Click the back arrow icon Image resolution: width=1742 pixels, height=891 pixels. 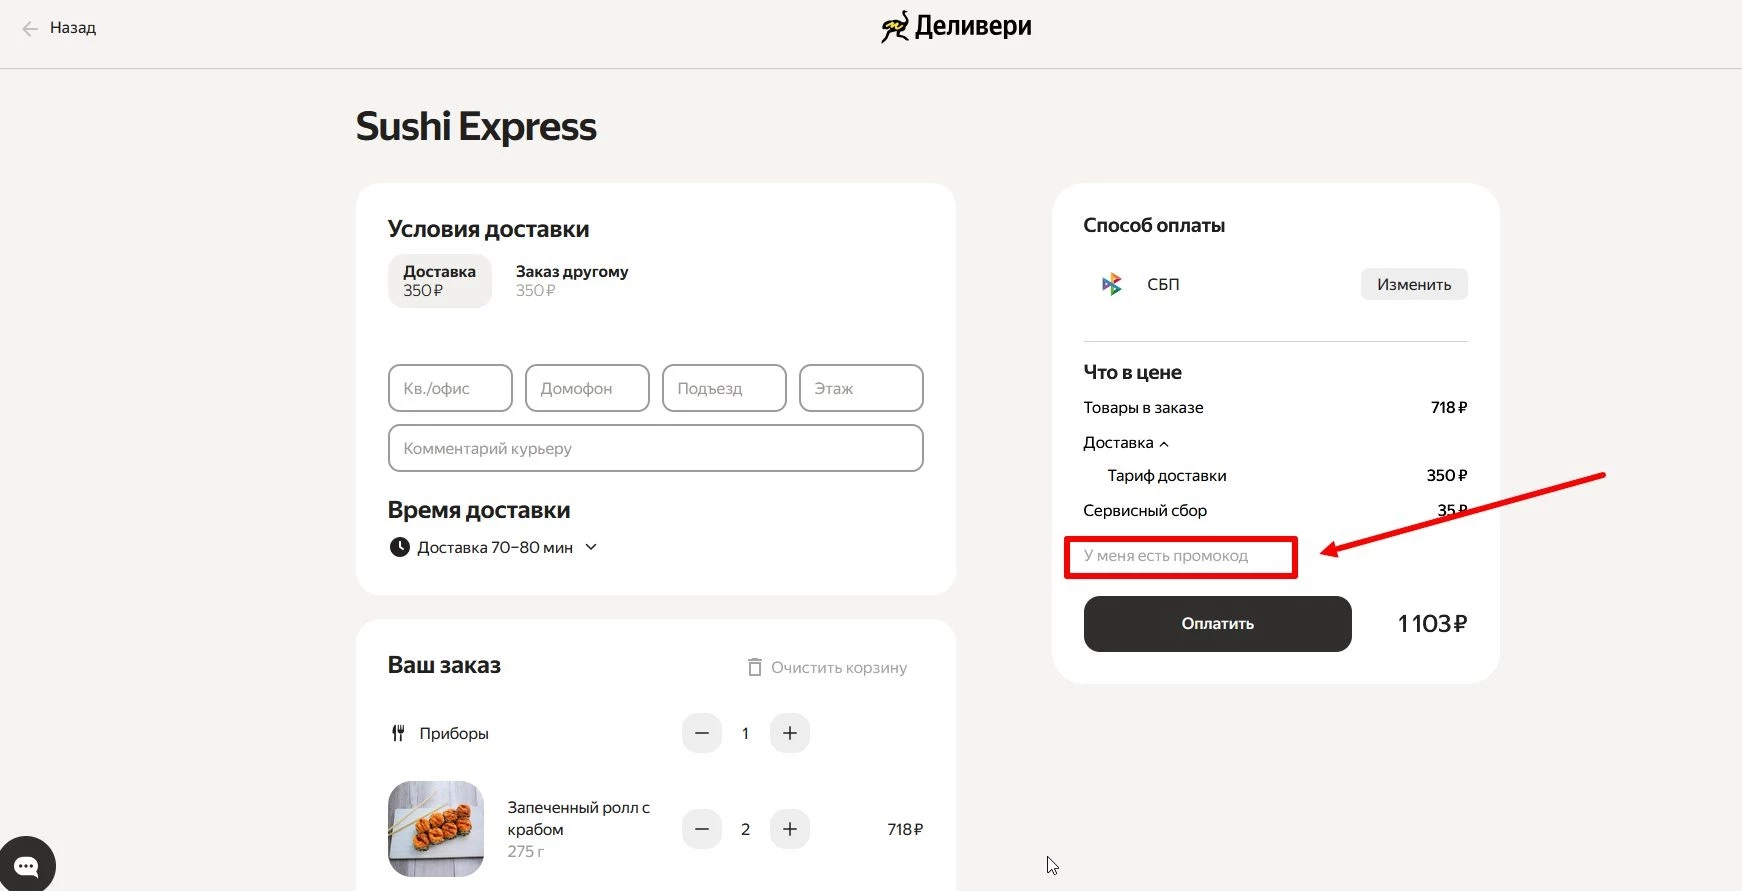coord(30,29)
